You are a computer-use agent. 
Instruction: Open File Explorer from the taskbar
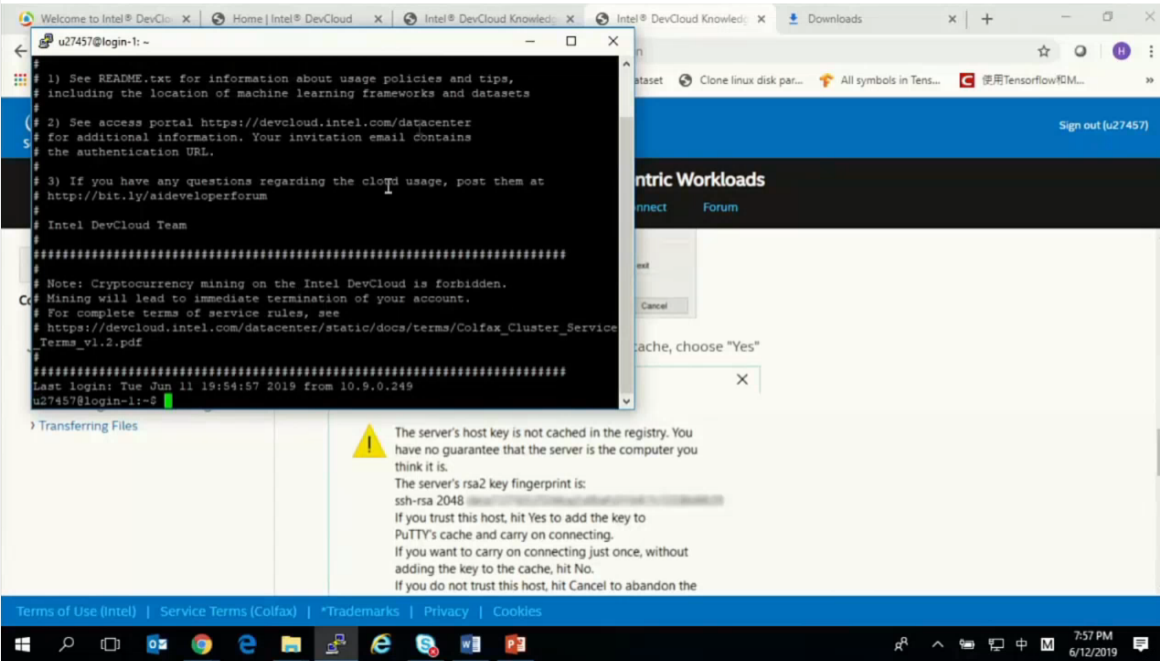point(291,645)
